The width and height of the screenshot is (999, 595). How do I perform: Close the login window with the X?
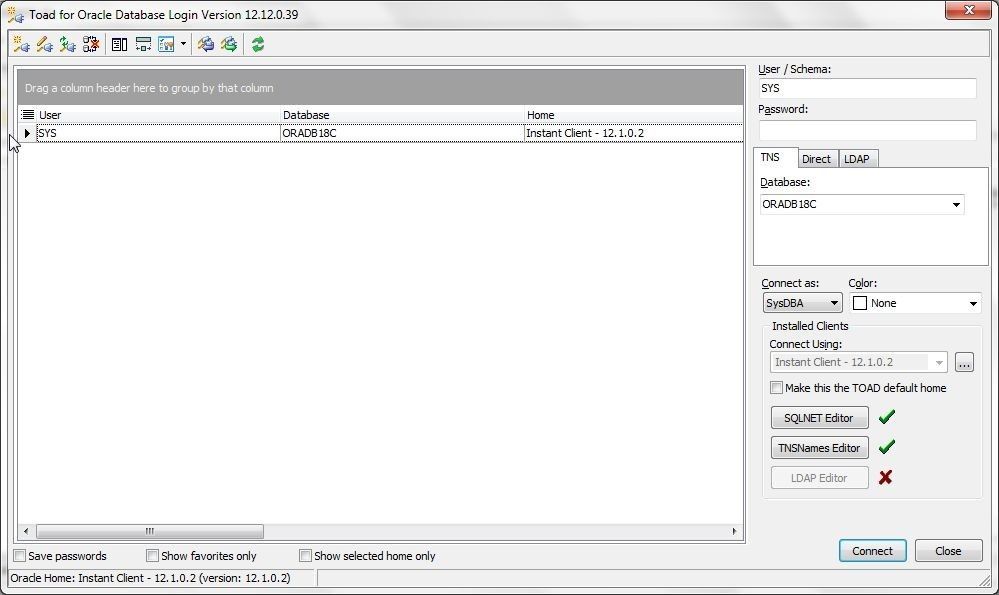pos(968,10)
